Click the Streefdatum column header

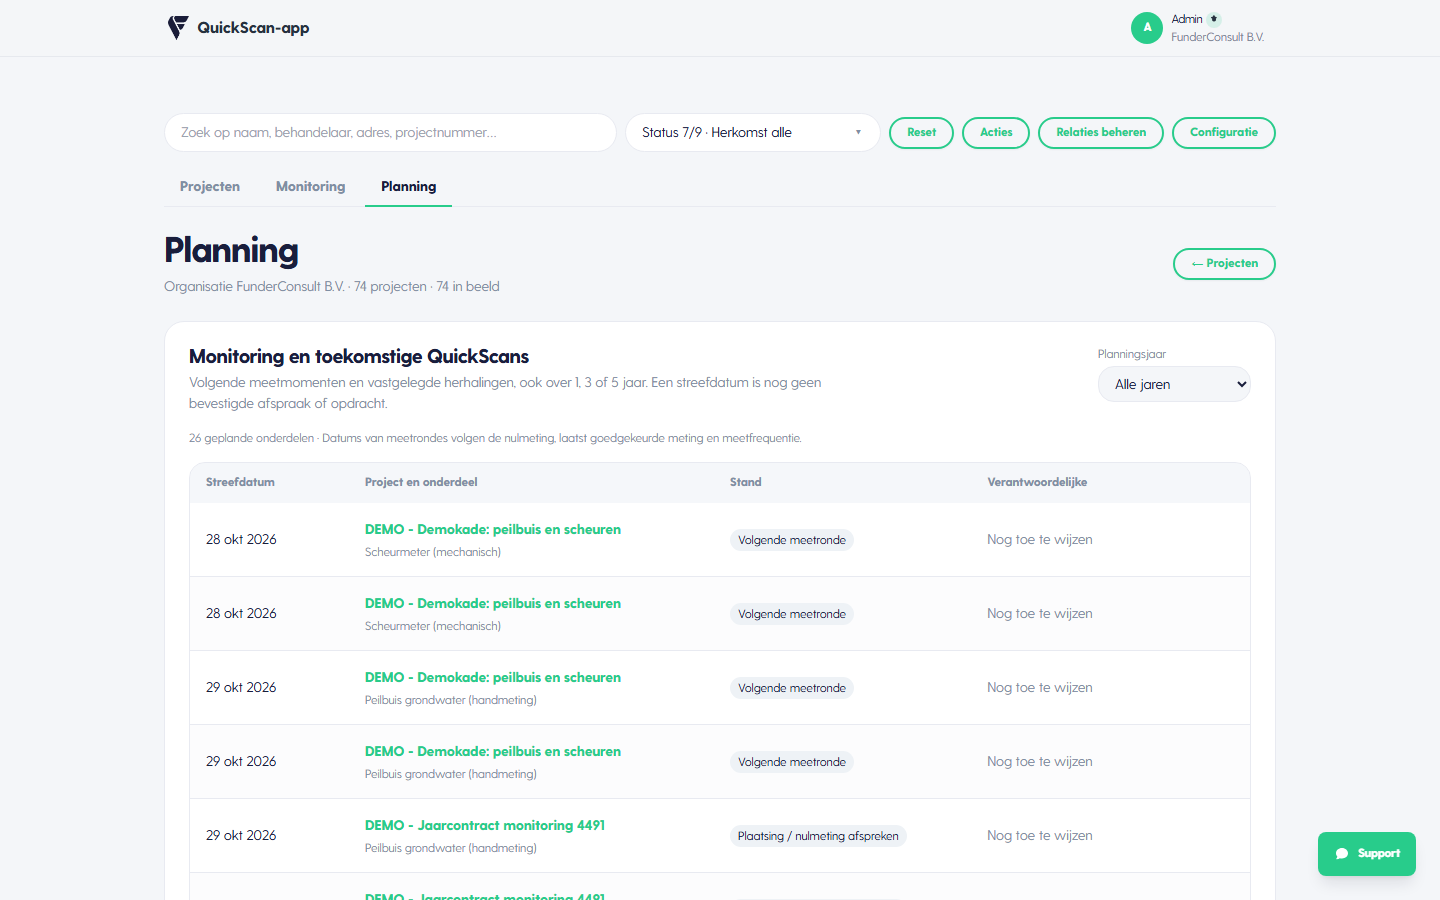(240, 482)
